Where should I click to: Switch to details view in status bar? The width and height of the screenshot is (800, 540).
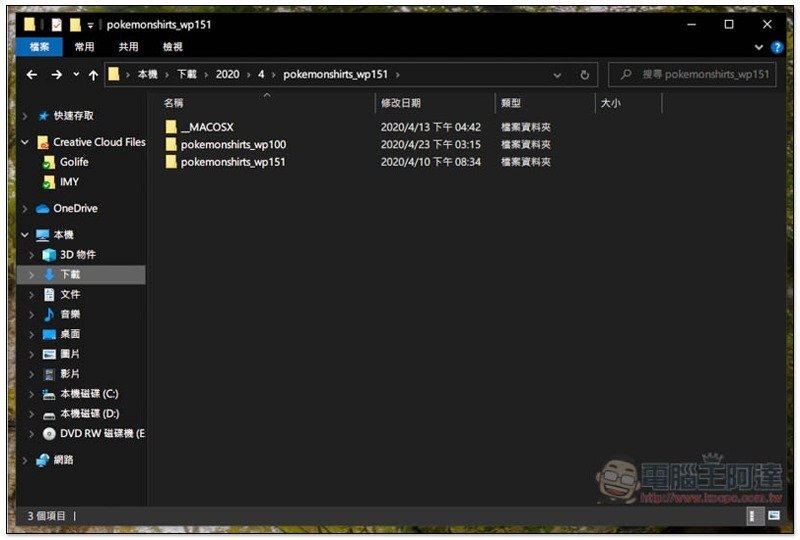pos(754,516)
